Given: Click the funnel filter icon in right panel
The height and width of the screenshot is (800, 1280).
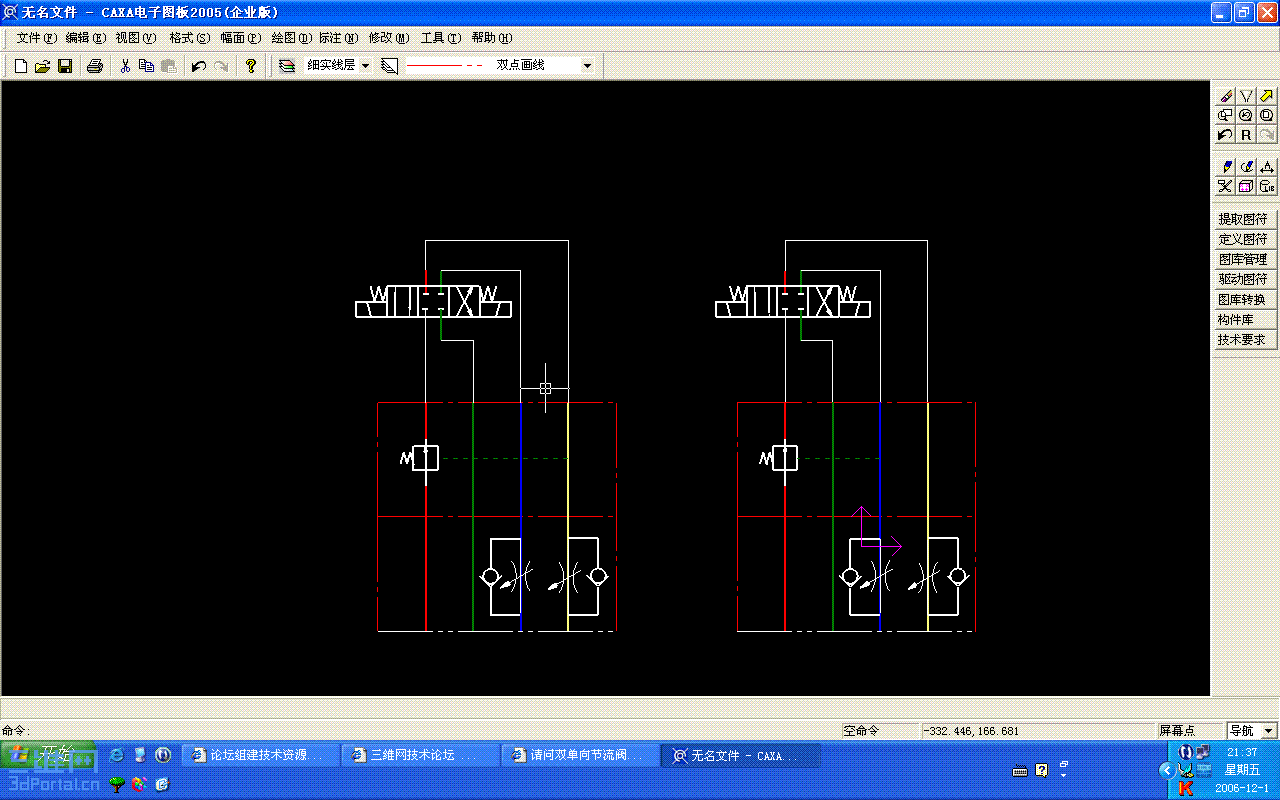Looking at the screenshot, I should coord(1246,96).
